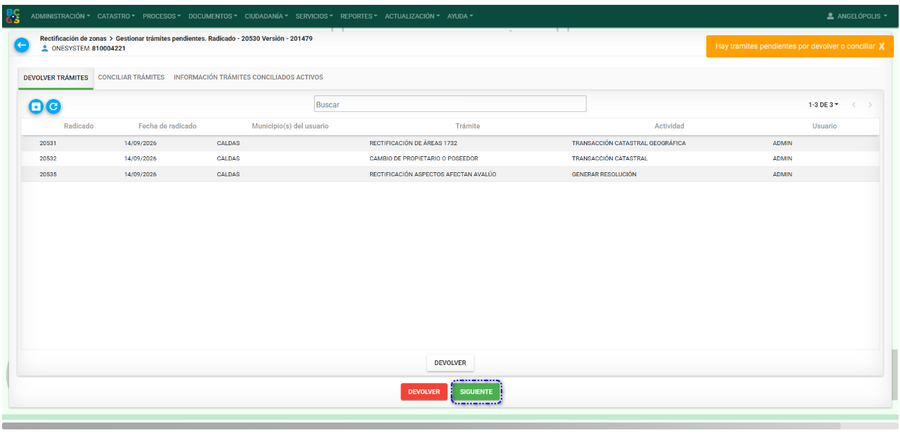Open the 1-3 DE 3 rows dropdown
Image resolution: width=900 pixels, height=437 pixels.
pos(824,105)
